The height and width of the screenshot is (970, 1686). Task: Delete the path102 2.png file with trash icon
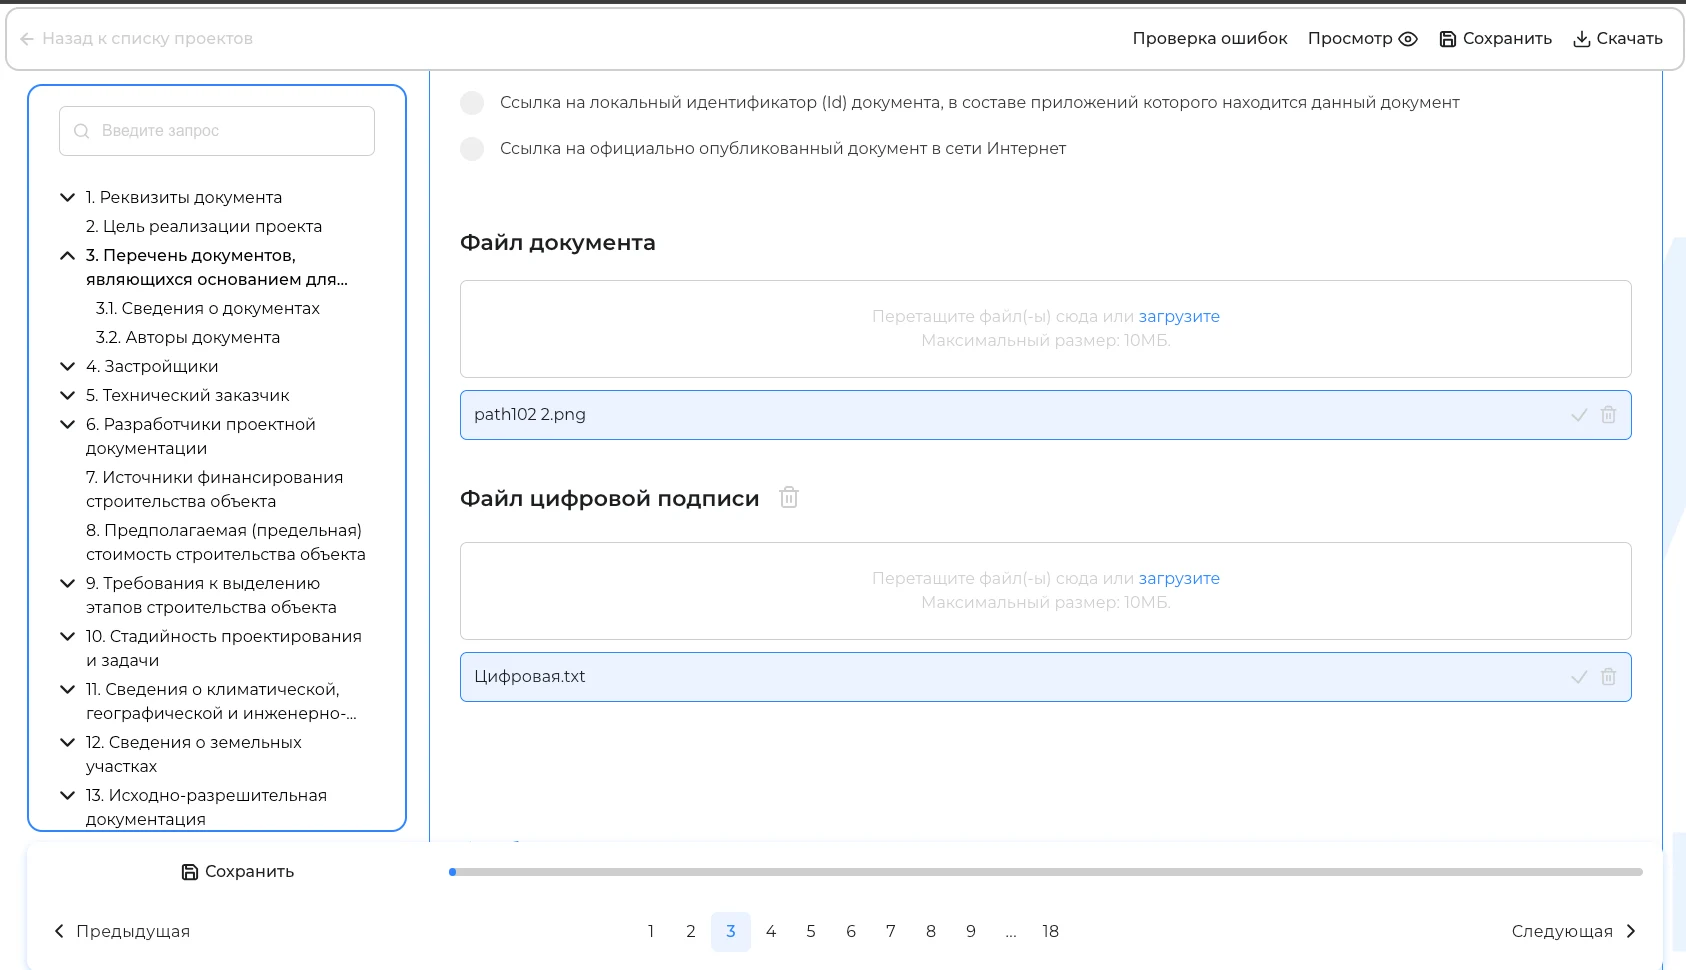tap(1608, 415)
